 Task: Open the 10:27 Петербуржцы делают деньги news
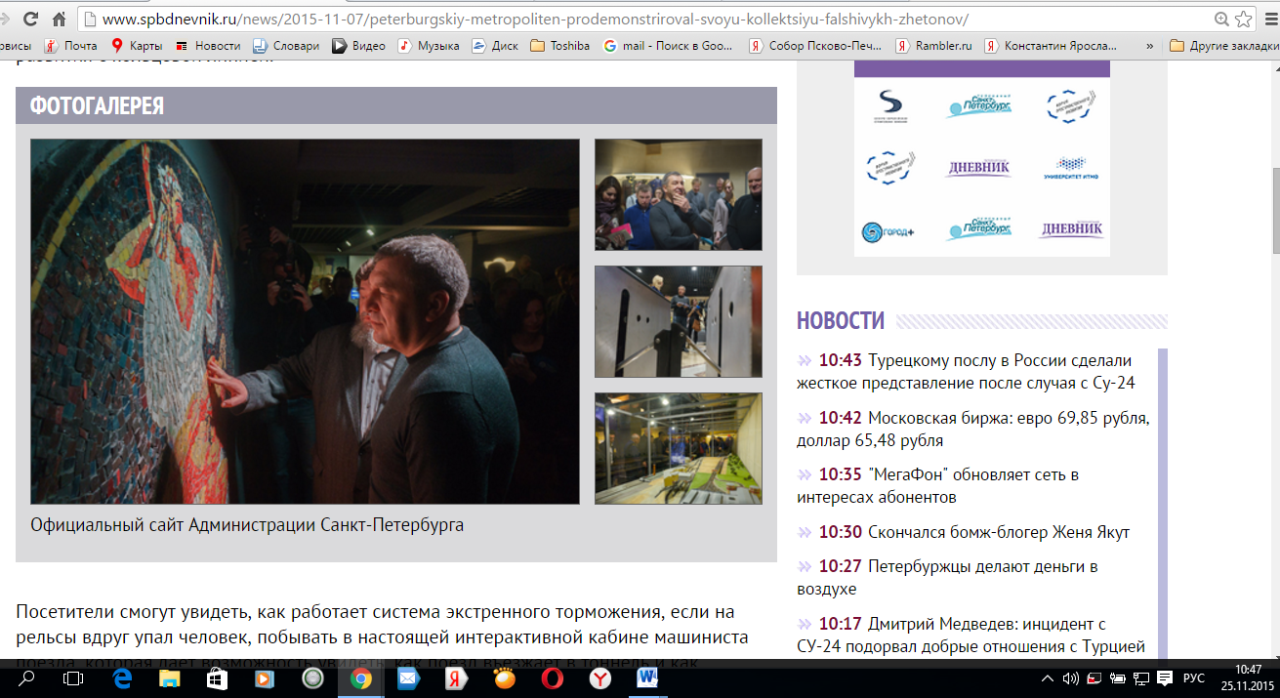[948, 578]
